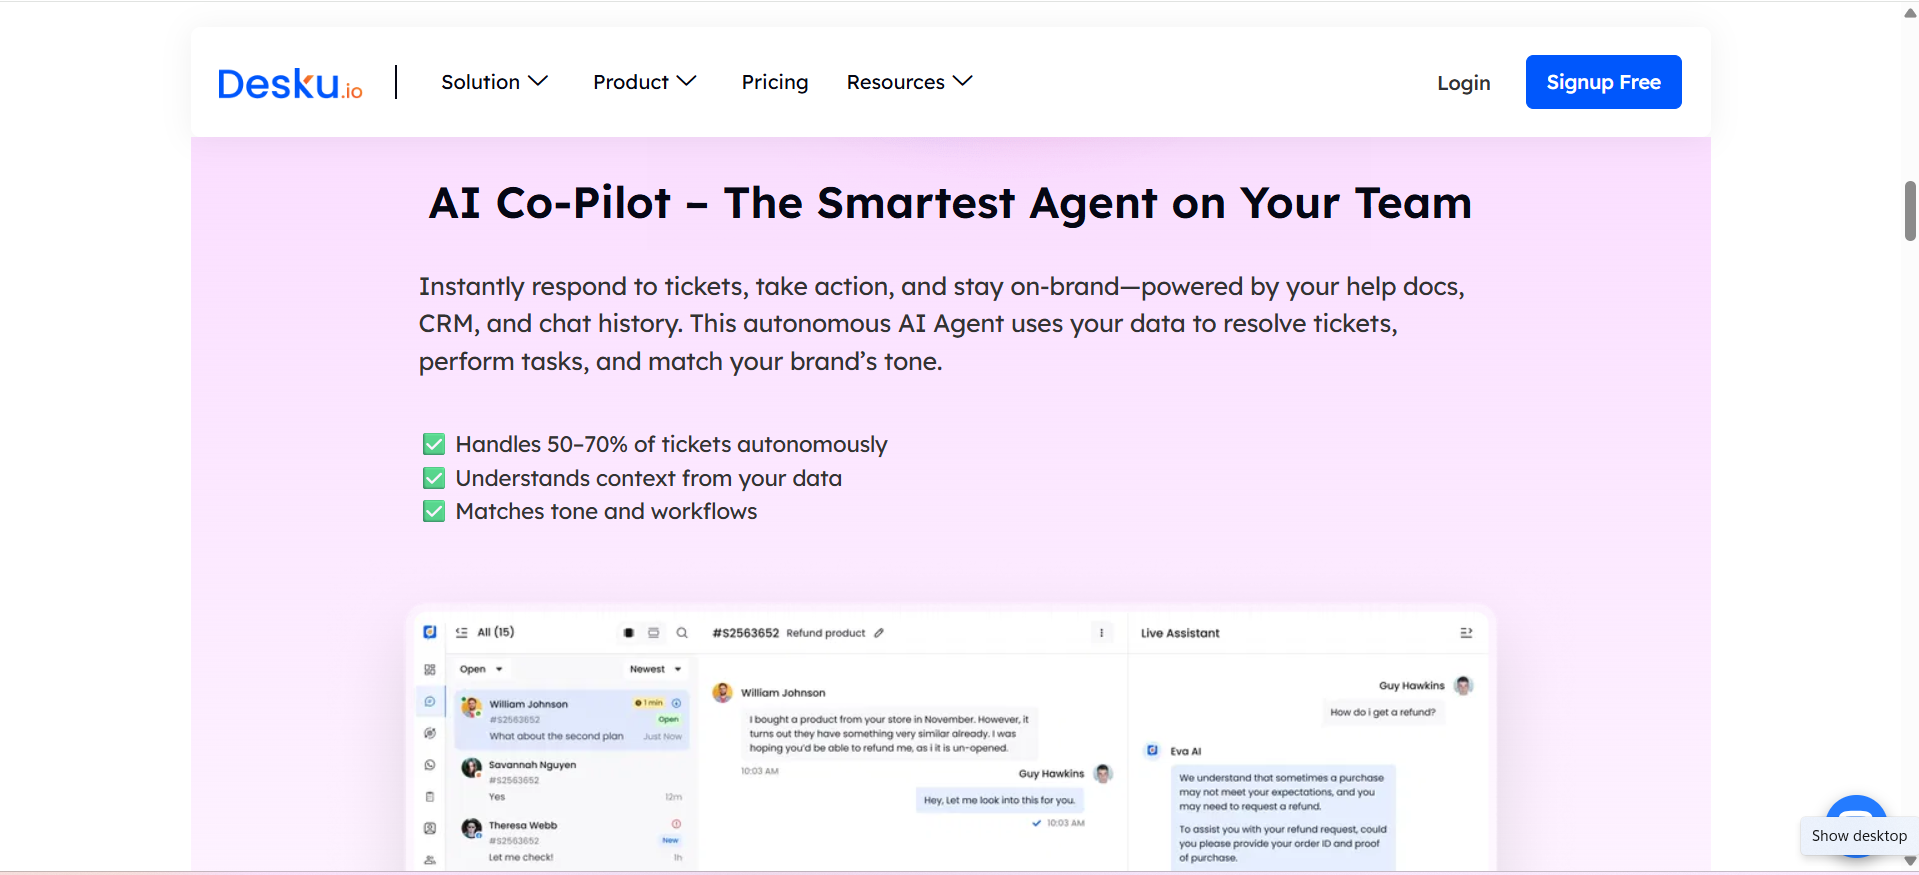Click the 'Live Assistant' panel title
Screen dimensions: 1919x875
pos(1180,633)
